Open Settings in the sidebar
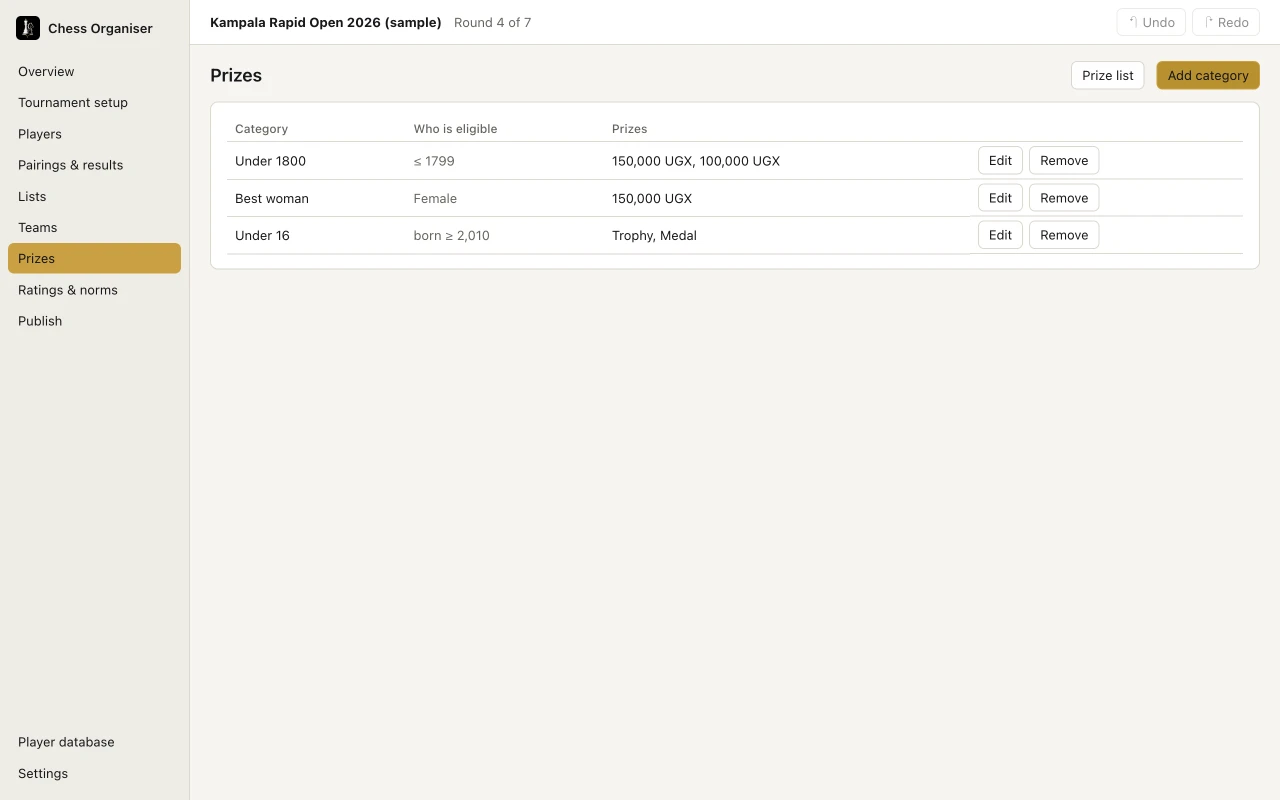The height and width of the screenshot is (800, 1280). pos(94,773)
